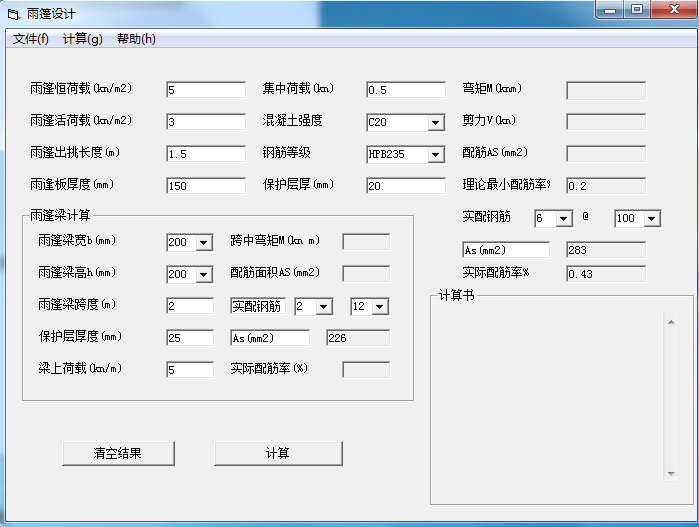
Task: Click the 计算书 scrollbar up arrow
Action: (x=671, y=322)
